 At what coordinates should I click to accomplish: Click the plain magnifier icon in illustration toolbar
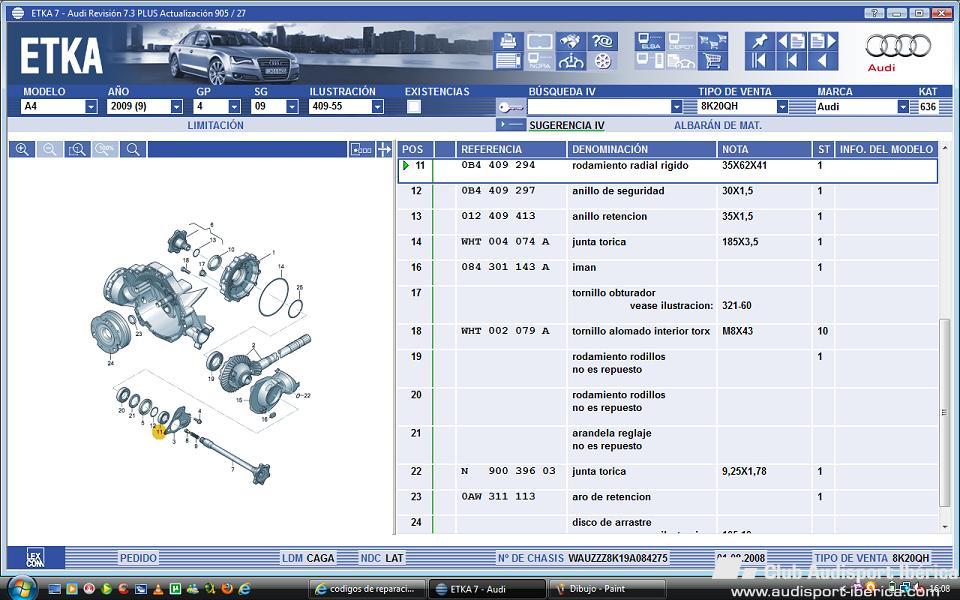click(133, 149)
